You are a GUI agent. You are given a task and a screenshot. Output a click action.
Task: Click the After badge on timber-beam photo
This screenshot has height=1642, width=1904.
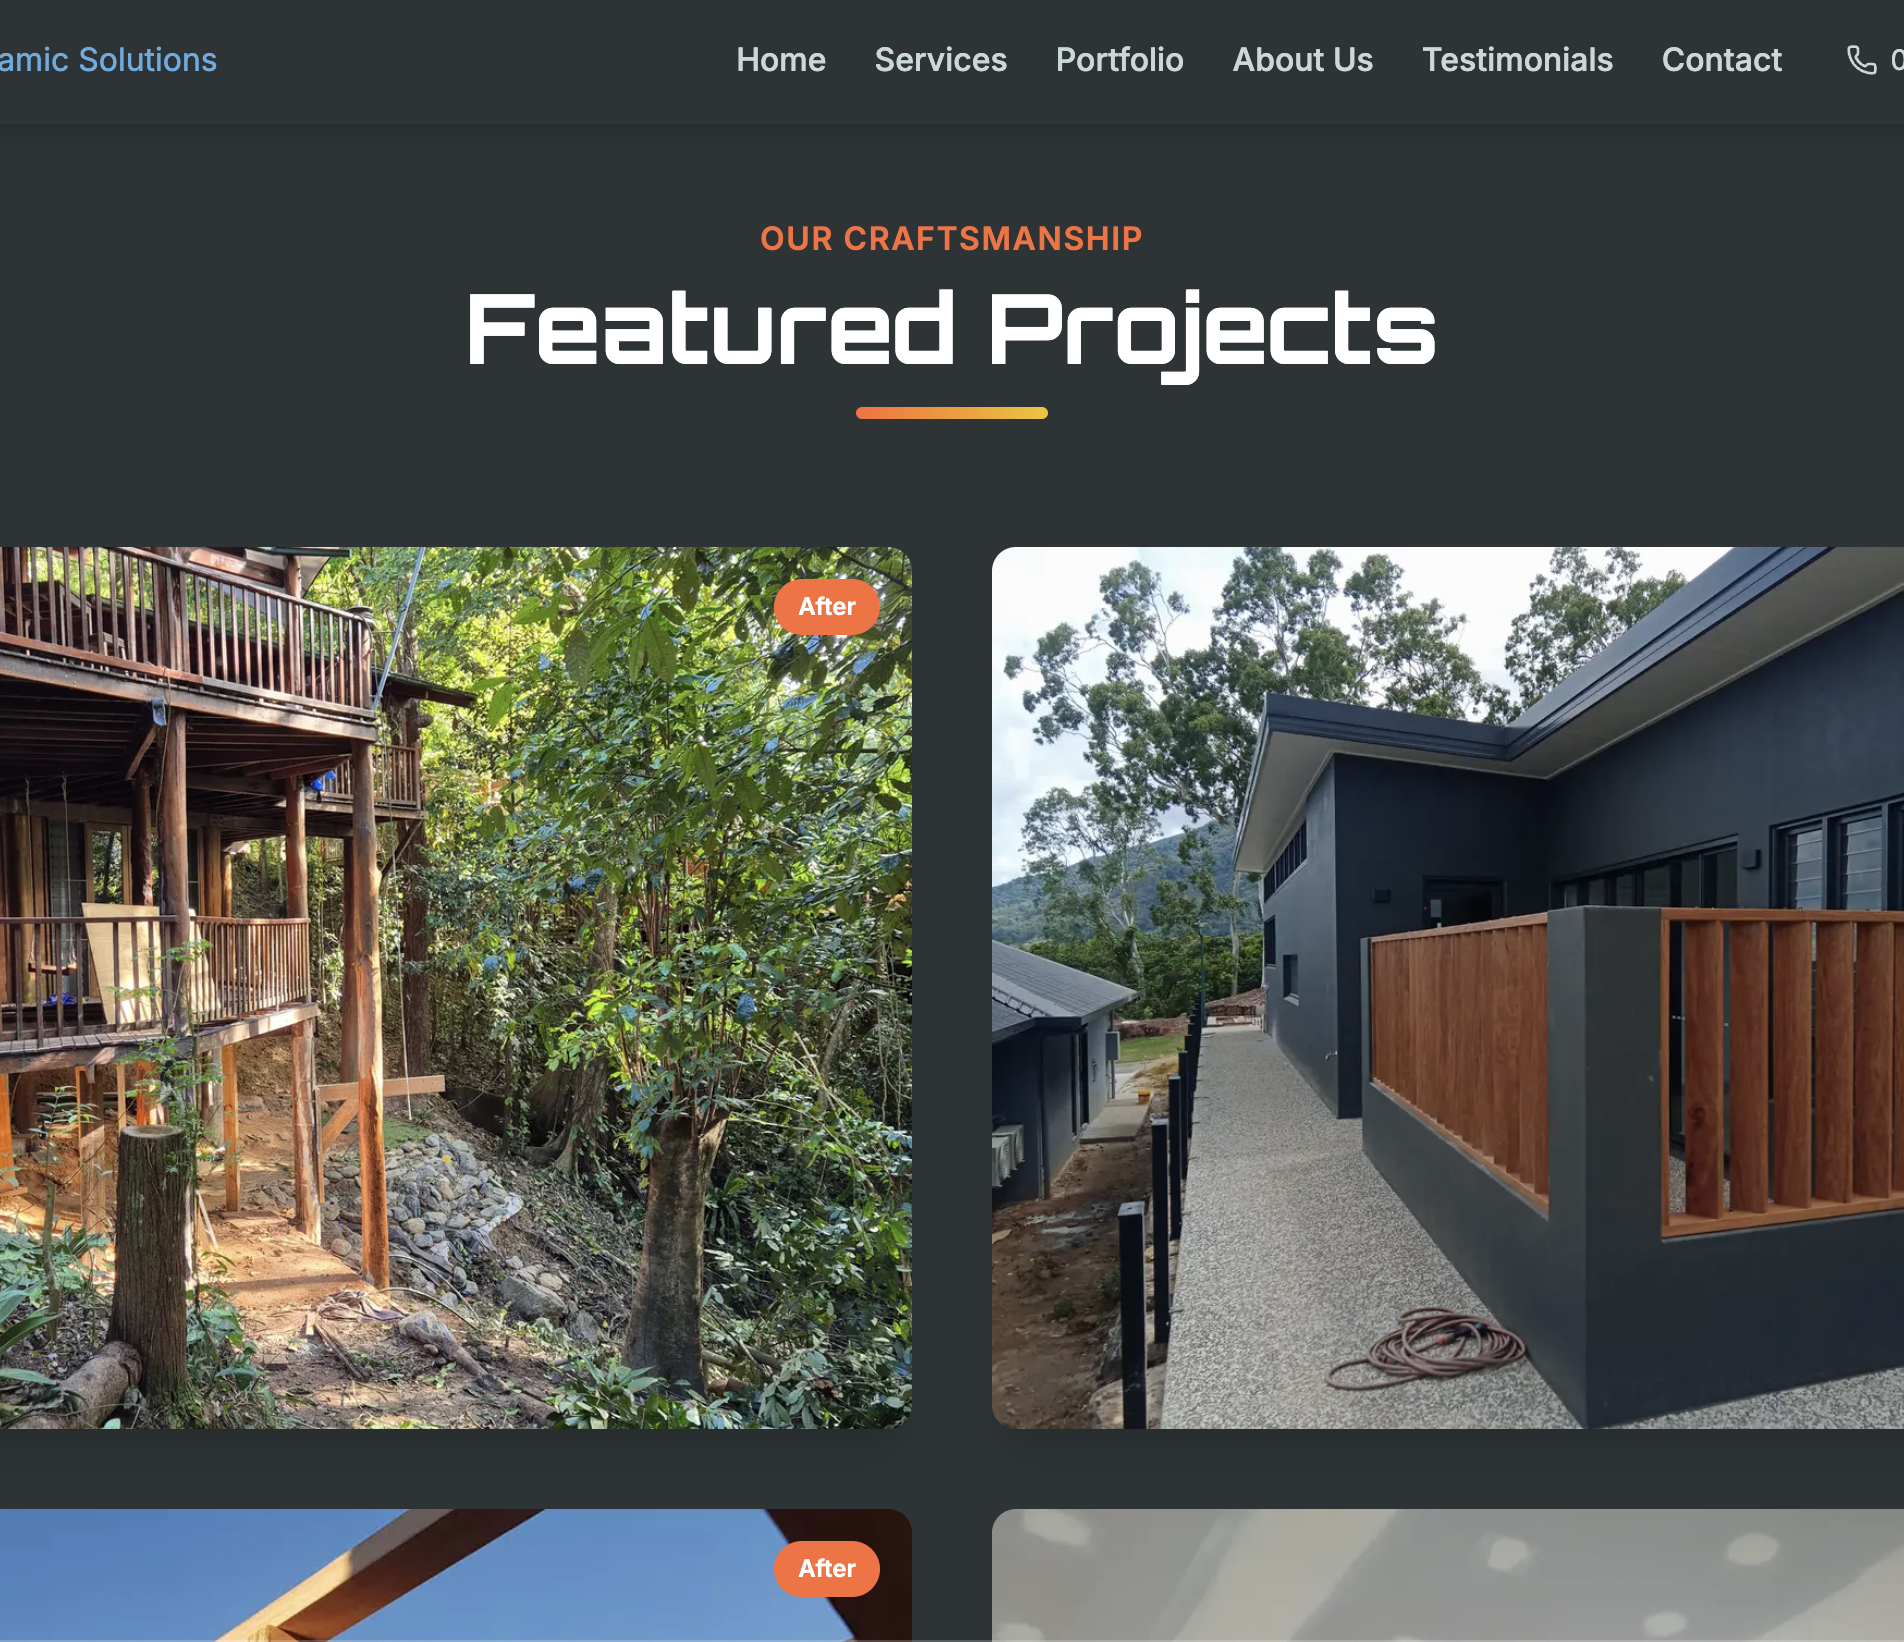point(827,1569)
